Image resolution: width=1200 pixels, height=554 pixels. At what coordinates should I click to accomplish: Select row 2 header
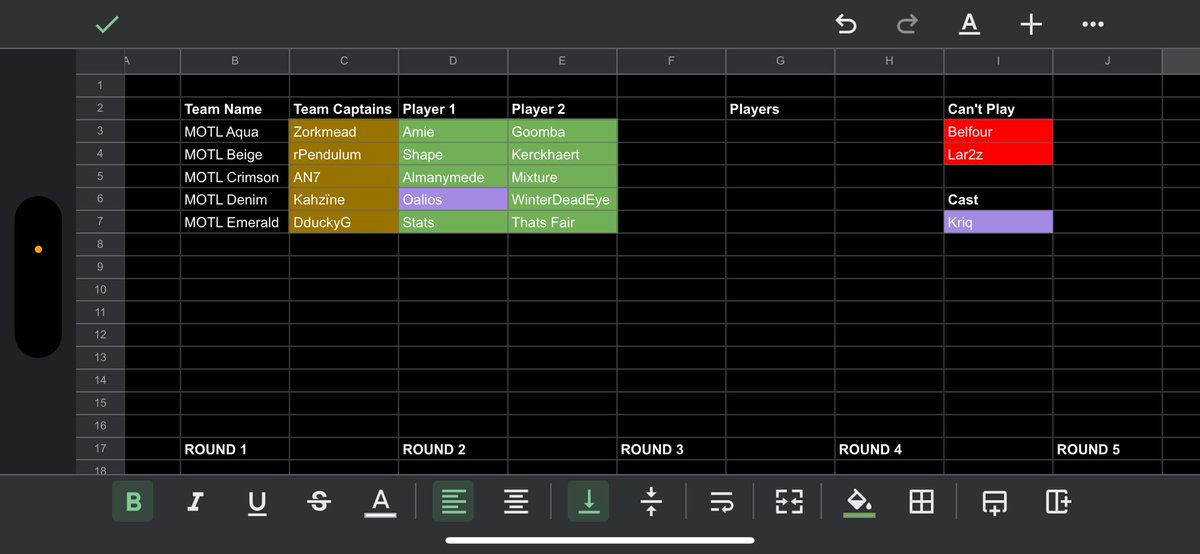pyautogui.click(x=100, y=109)
